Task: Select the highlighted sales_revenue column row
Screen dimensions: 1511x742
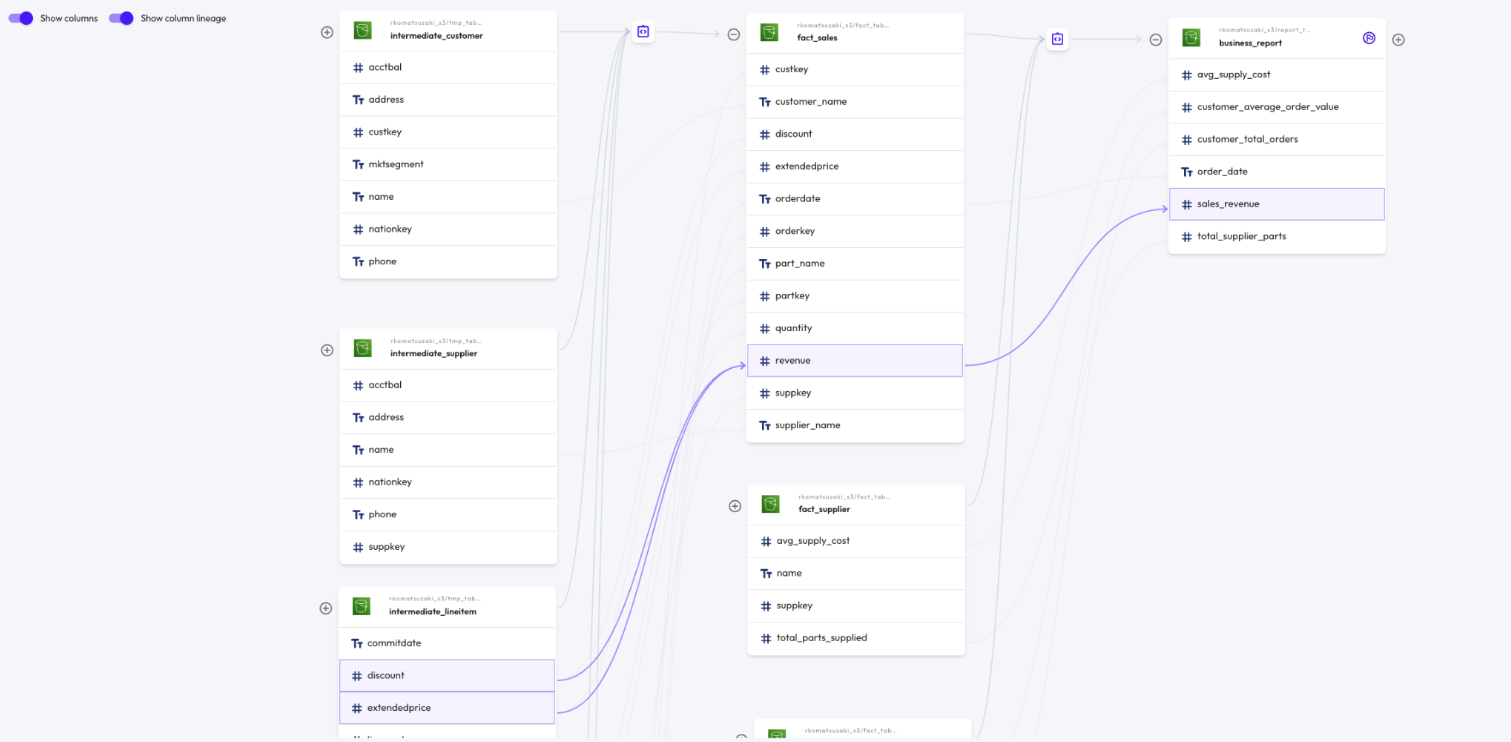Action: click(x=1277, y=203)
